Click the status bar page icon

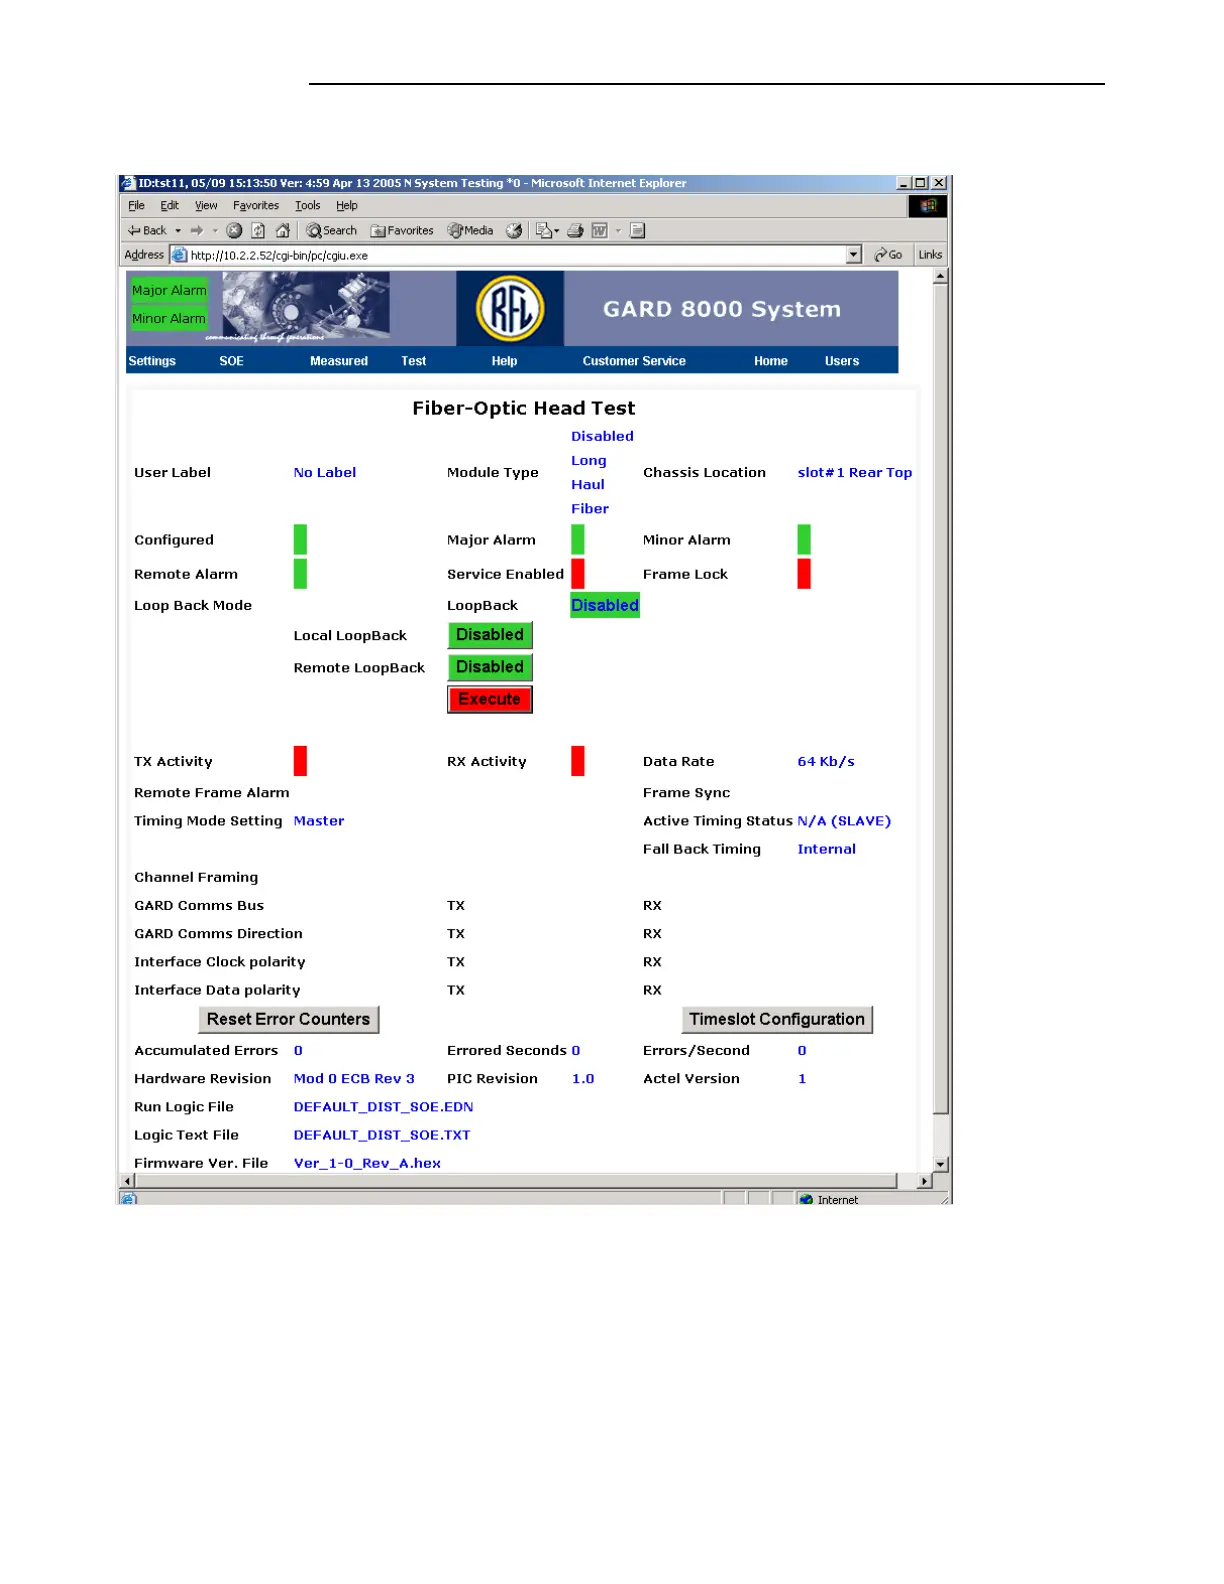128,1198
